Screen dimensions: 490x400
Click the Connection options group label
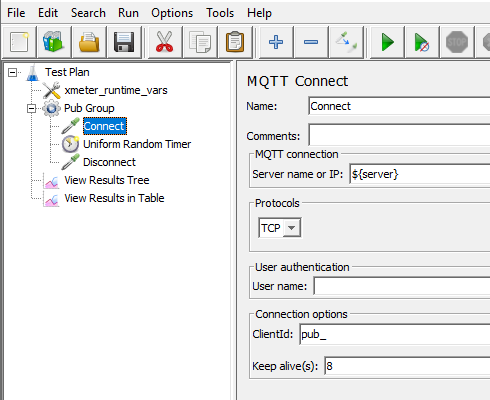[301, 314]
